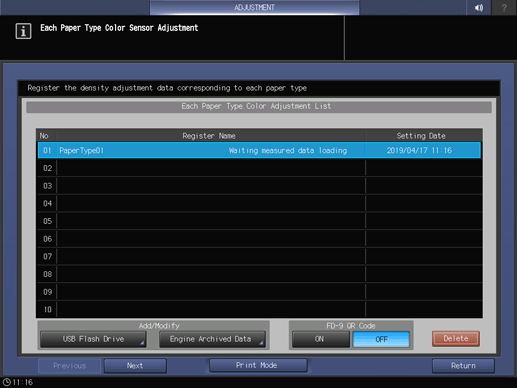Mute sound with the speaker icon
517x388 pixels.
point(479,7)
